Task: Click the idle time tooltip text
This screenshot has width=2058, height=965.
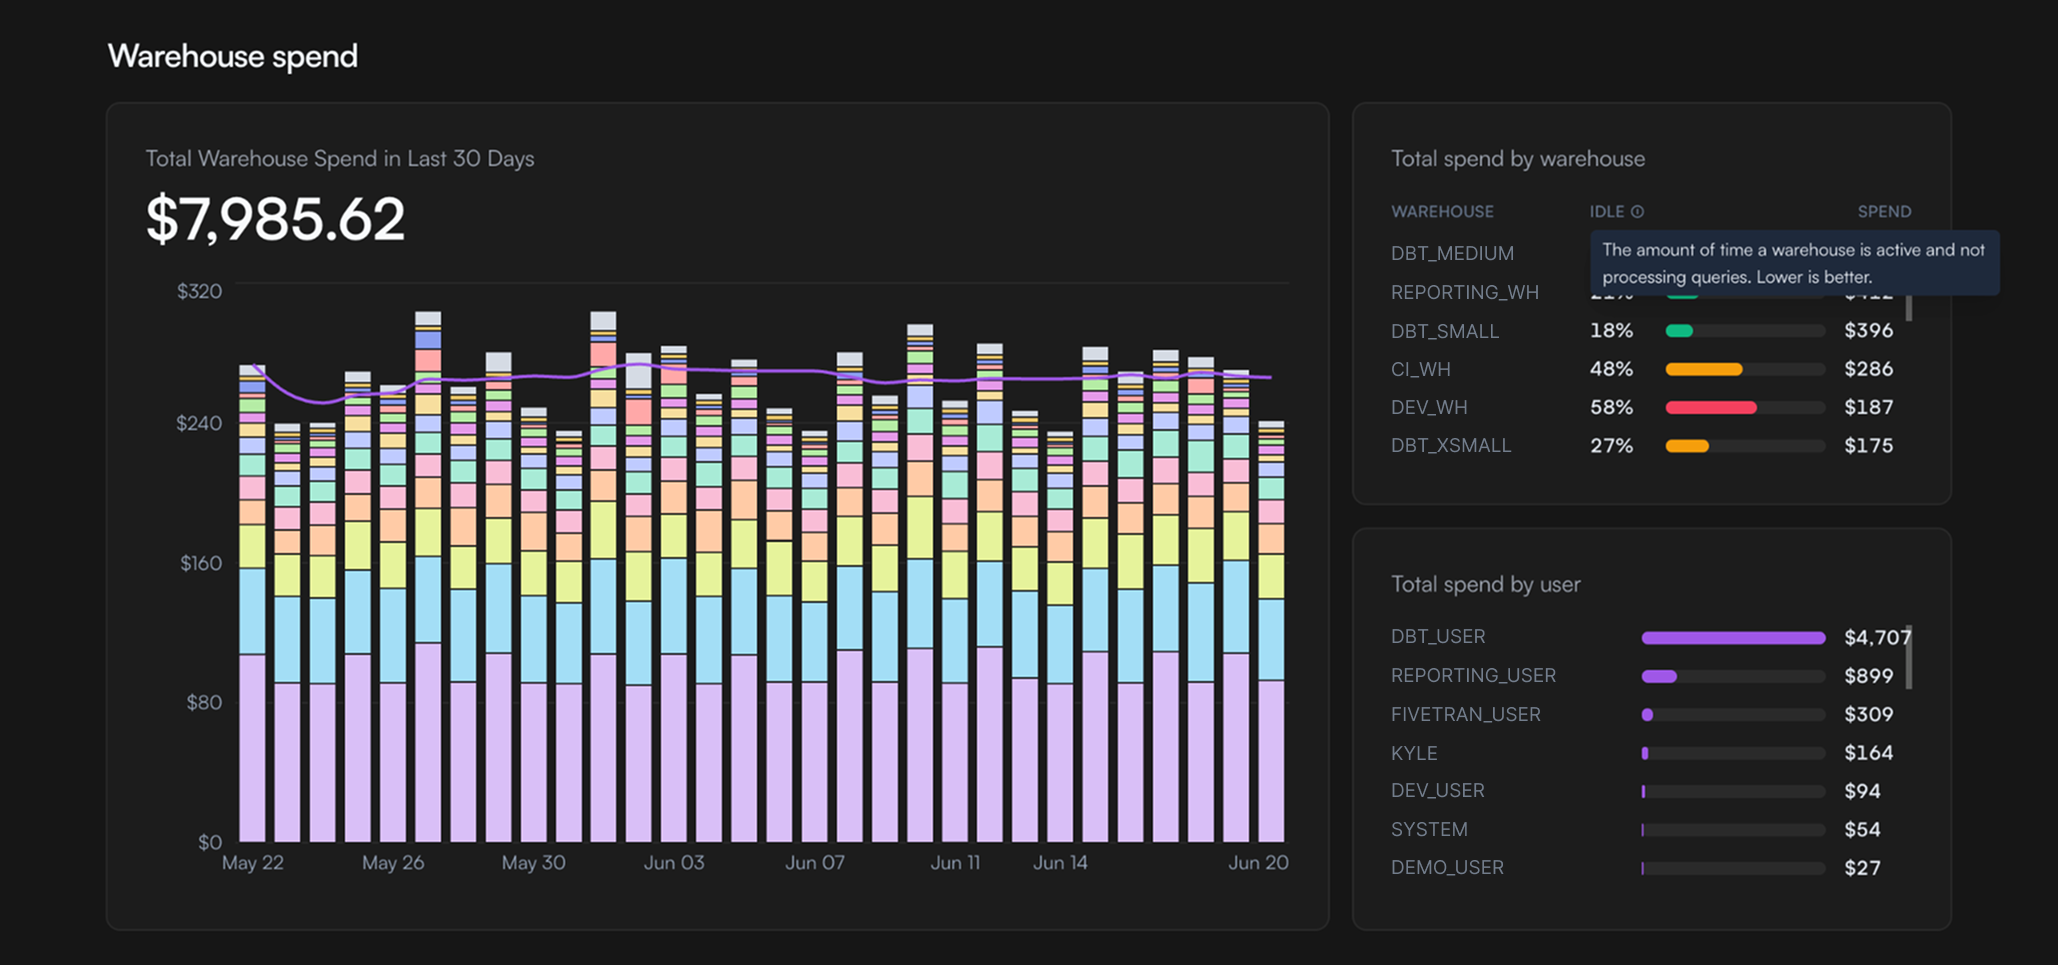Action: [1793, 263]
